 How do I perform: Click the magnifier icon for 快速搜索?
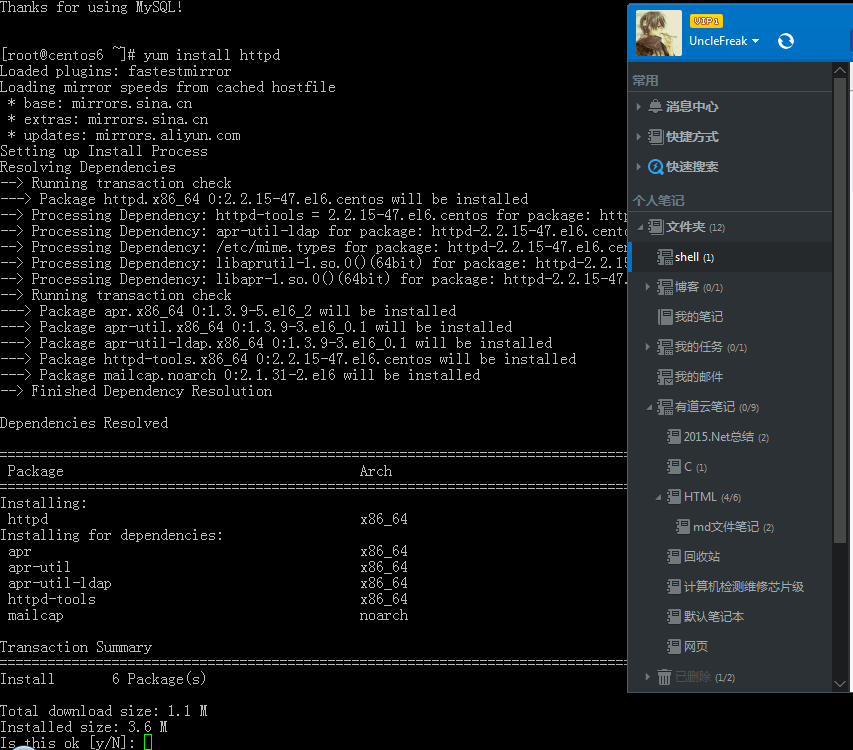click(x=655, y=166)
